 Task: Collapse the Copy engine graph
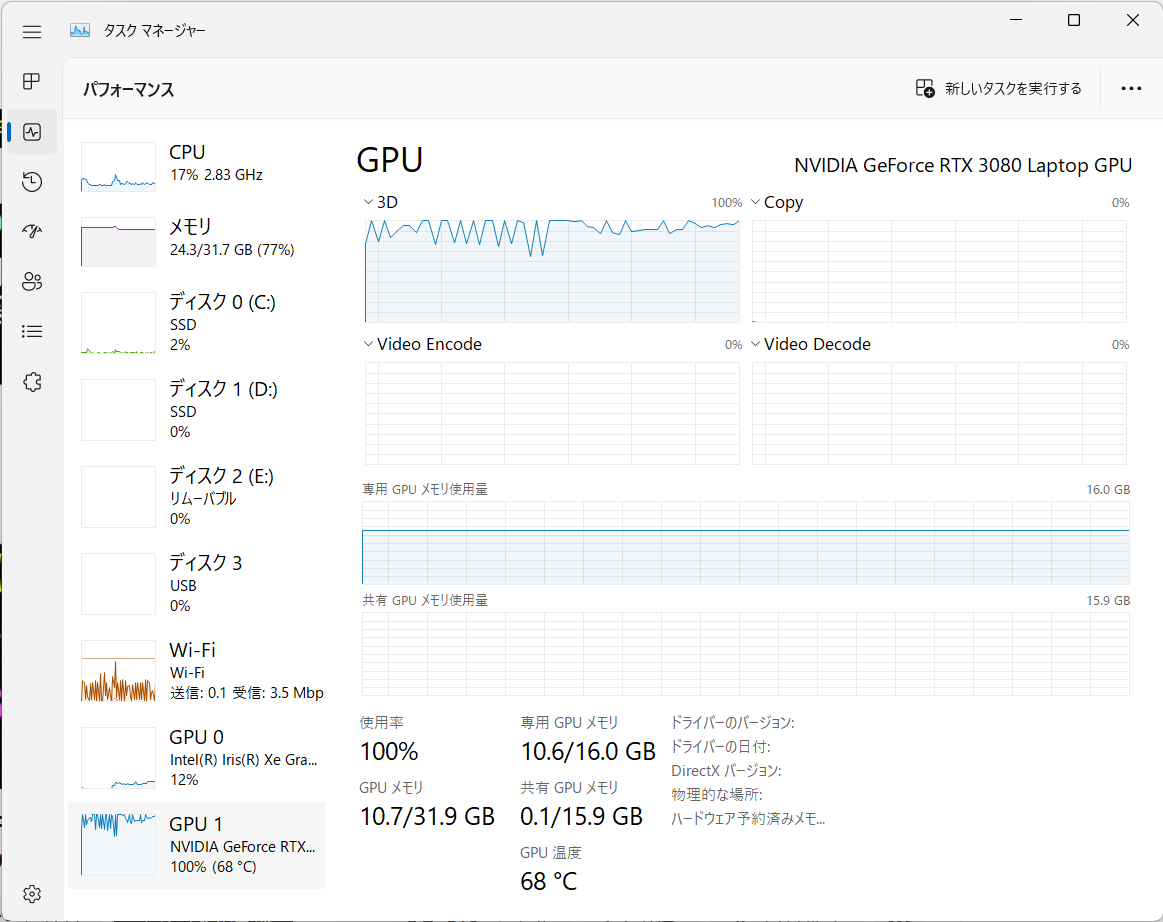tap(755, 201)
